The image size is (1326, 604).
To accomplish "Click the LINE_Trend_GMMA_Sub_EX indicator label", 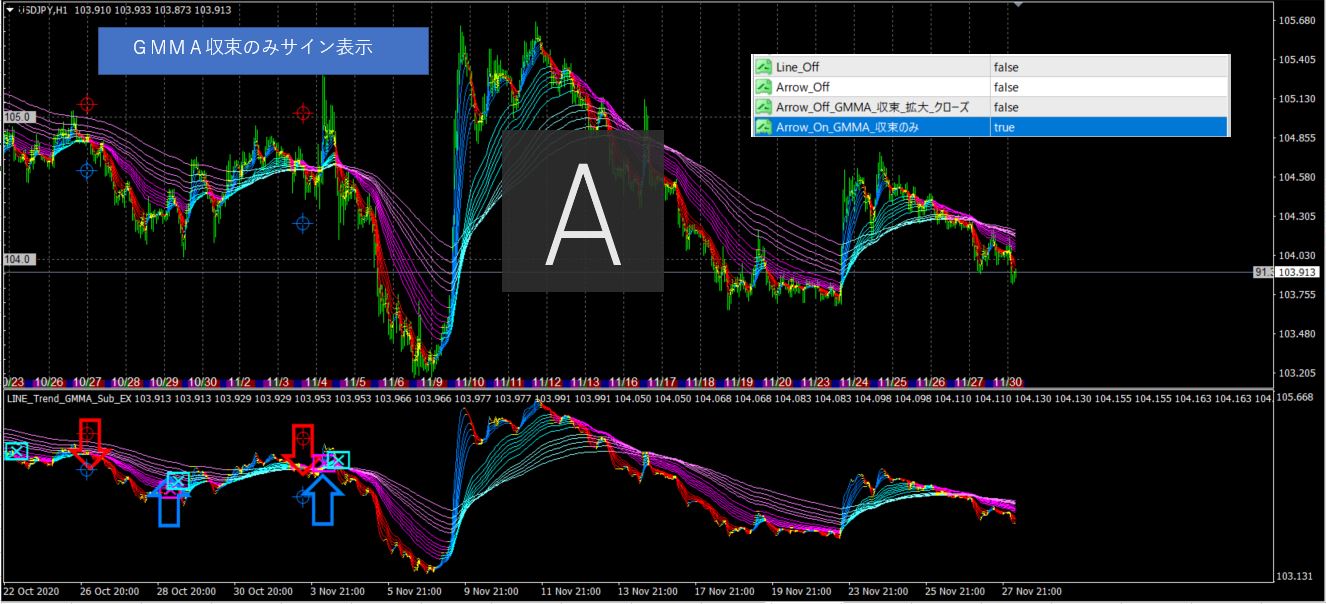I will pyautogui.click(x=69, y=398).
